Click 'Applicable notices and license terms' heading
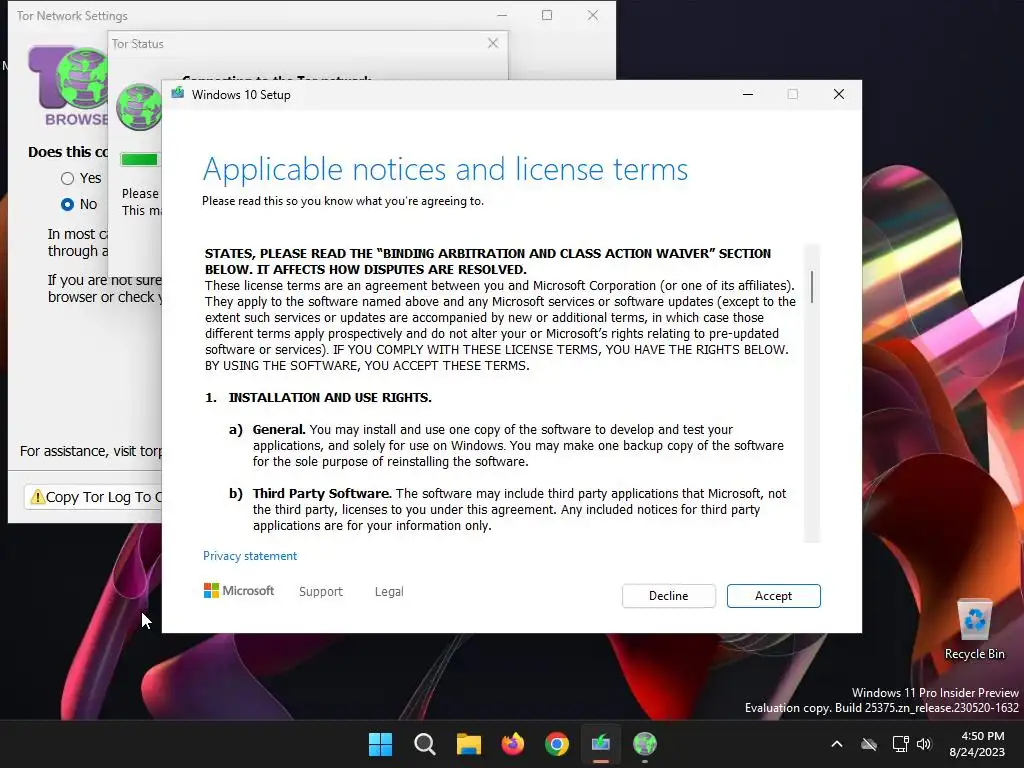 (445, 169)
